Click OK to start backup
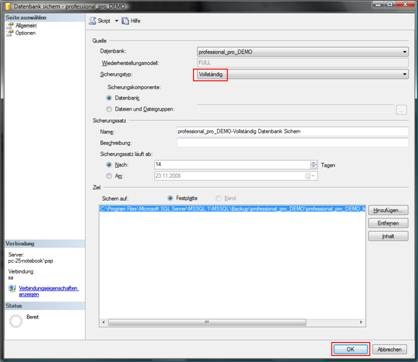This screenshot has width=418, height=362. (x=350, y=349)
